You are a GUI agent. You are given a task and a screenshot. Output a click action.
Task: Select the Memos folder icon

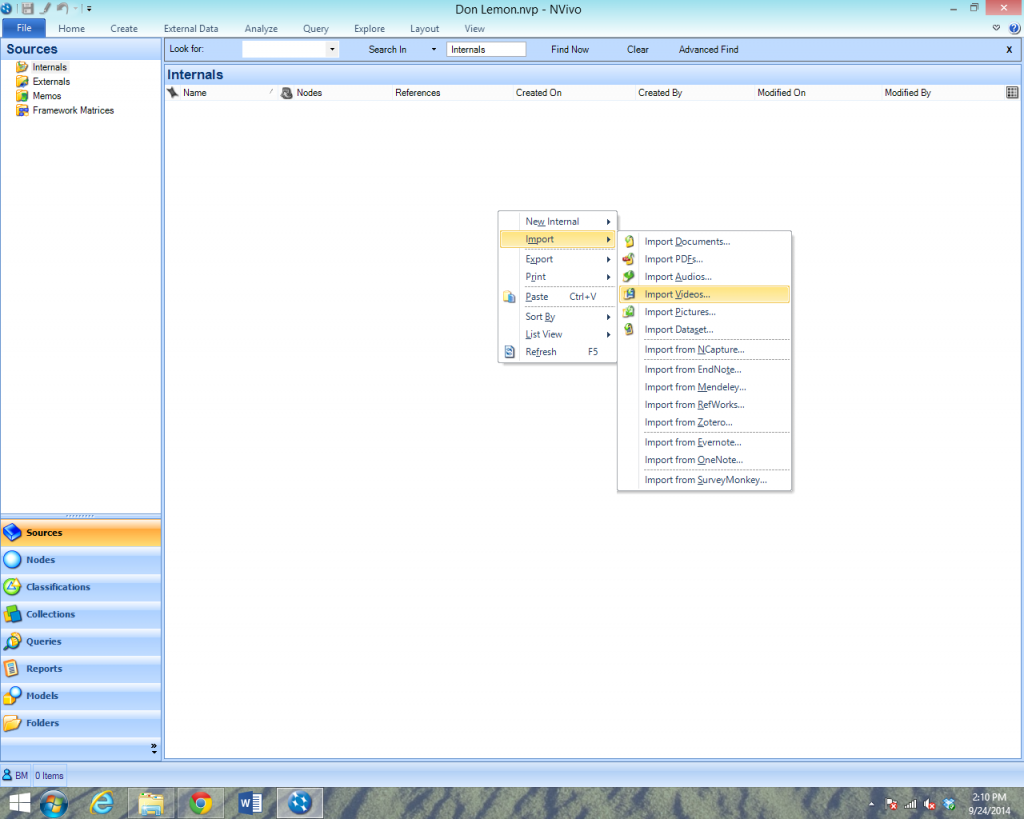click(x=22, y=95)
